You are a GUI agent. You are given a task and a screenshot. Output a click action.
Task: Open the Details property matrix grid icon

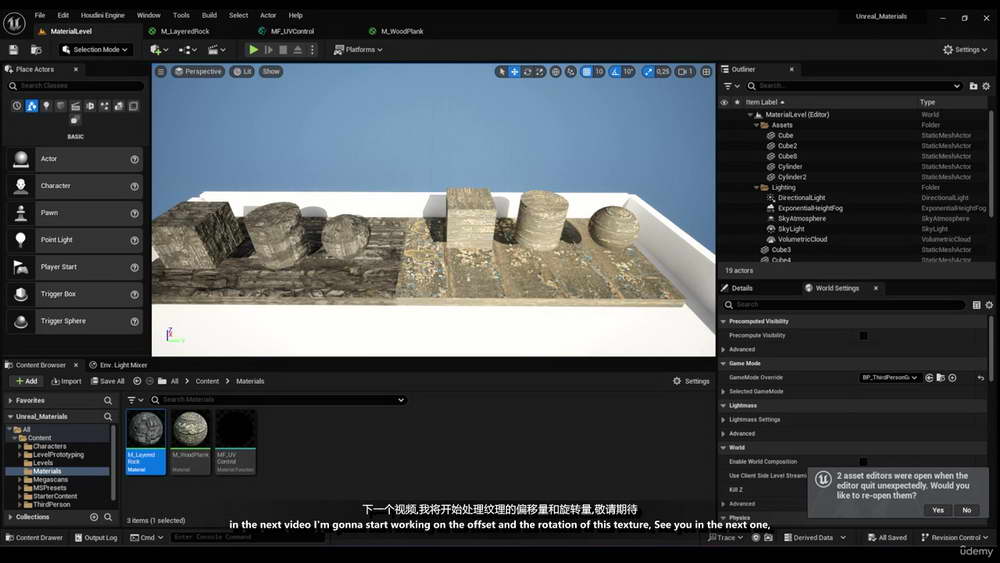(976, 305)
